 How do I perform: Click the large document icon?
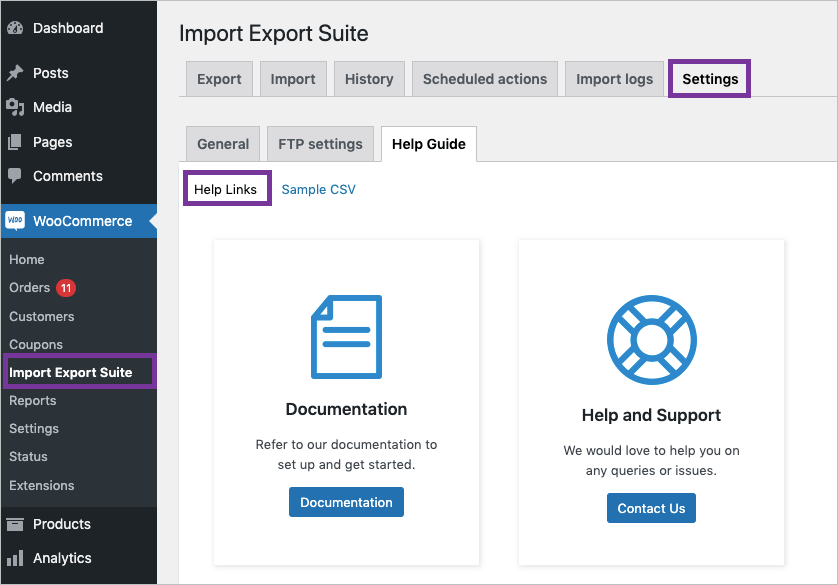point(346,337)
